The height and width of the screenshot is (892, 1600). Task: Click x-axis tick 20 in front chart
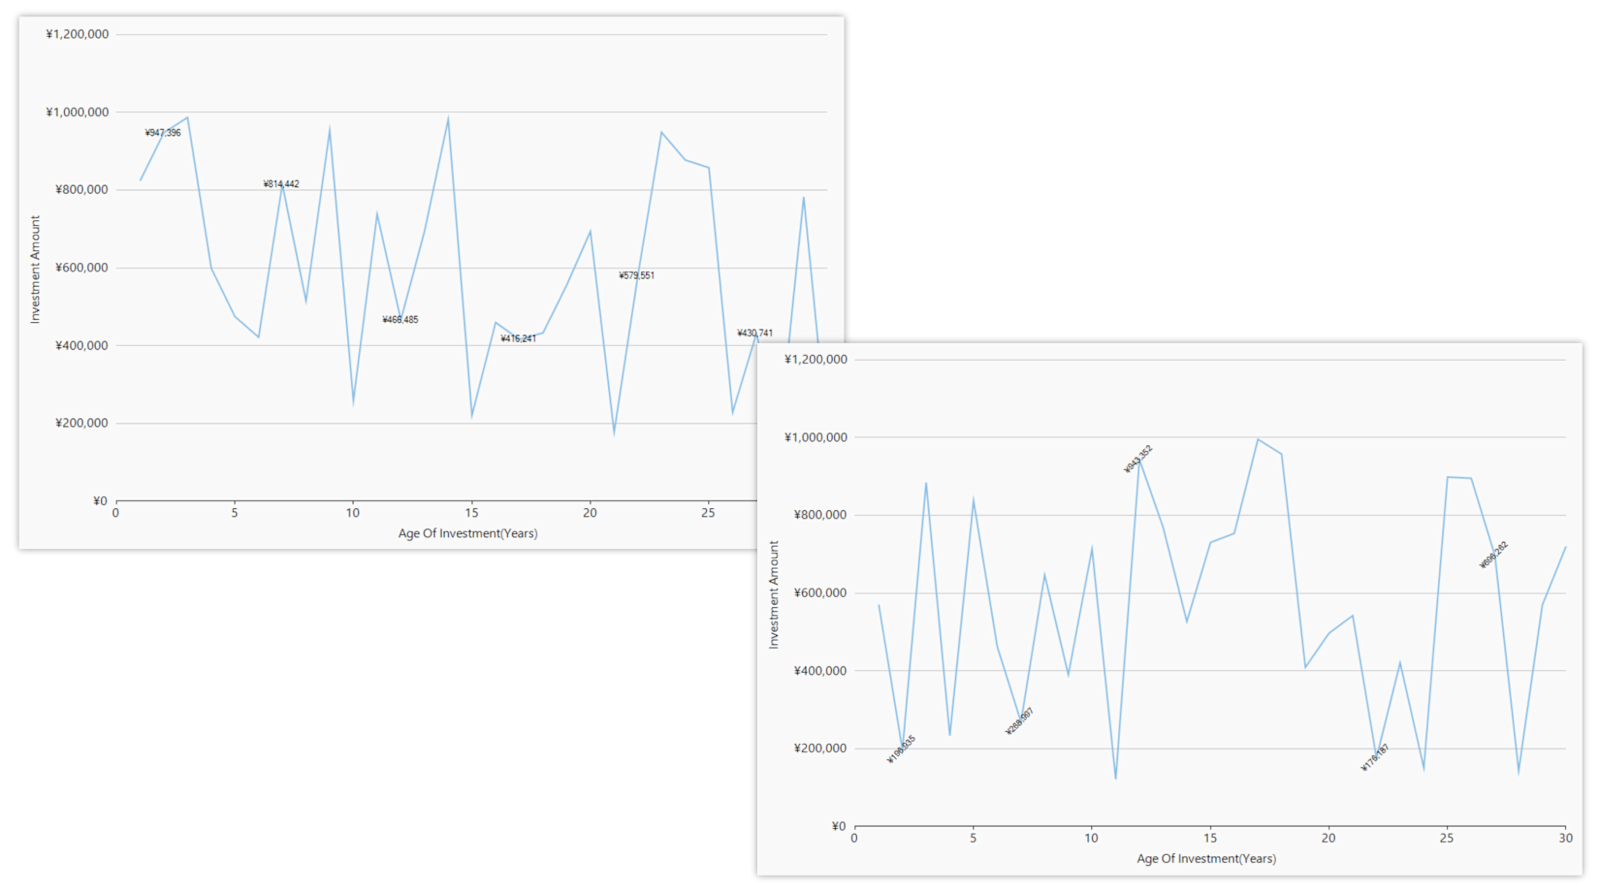coord(1328,838)
